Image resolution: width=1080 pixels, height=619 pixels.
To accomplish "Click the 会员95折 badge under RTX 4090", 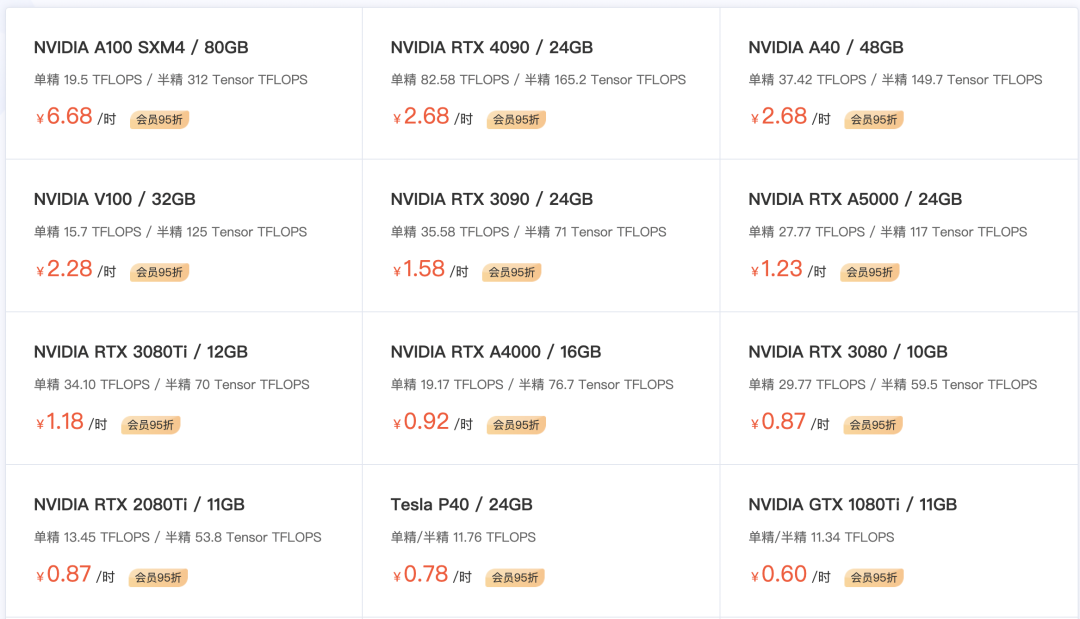I will click(x=516, y=120).
